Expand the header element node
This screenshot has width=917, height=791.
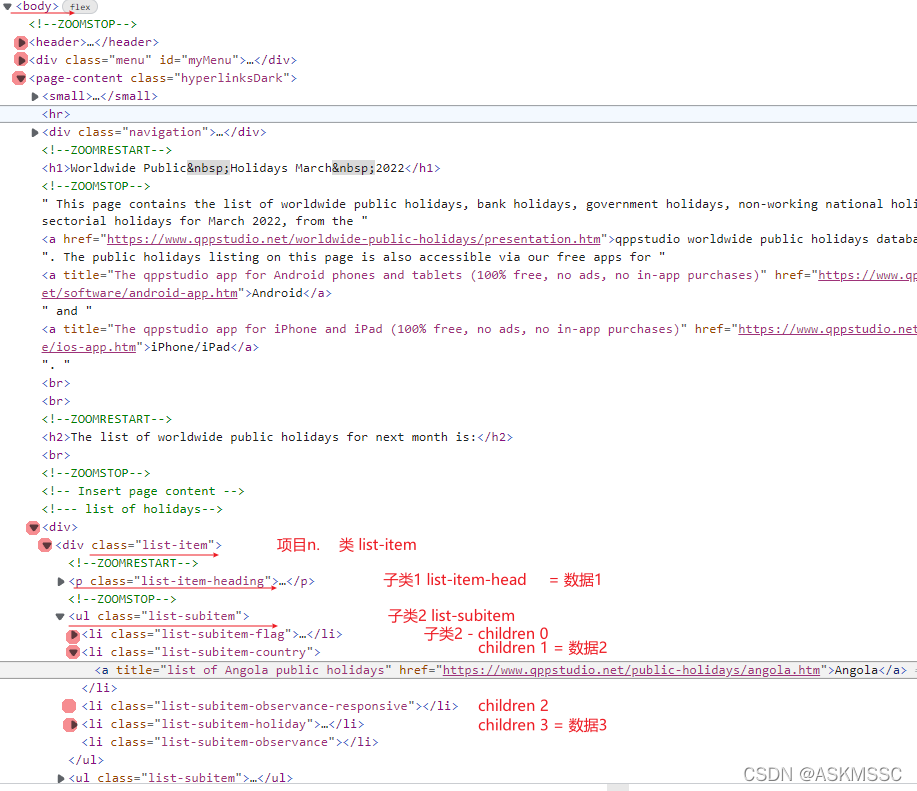[21, 42]
